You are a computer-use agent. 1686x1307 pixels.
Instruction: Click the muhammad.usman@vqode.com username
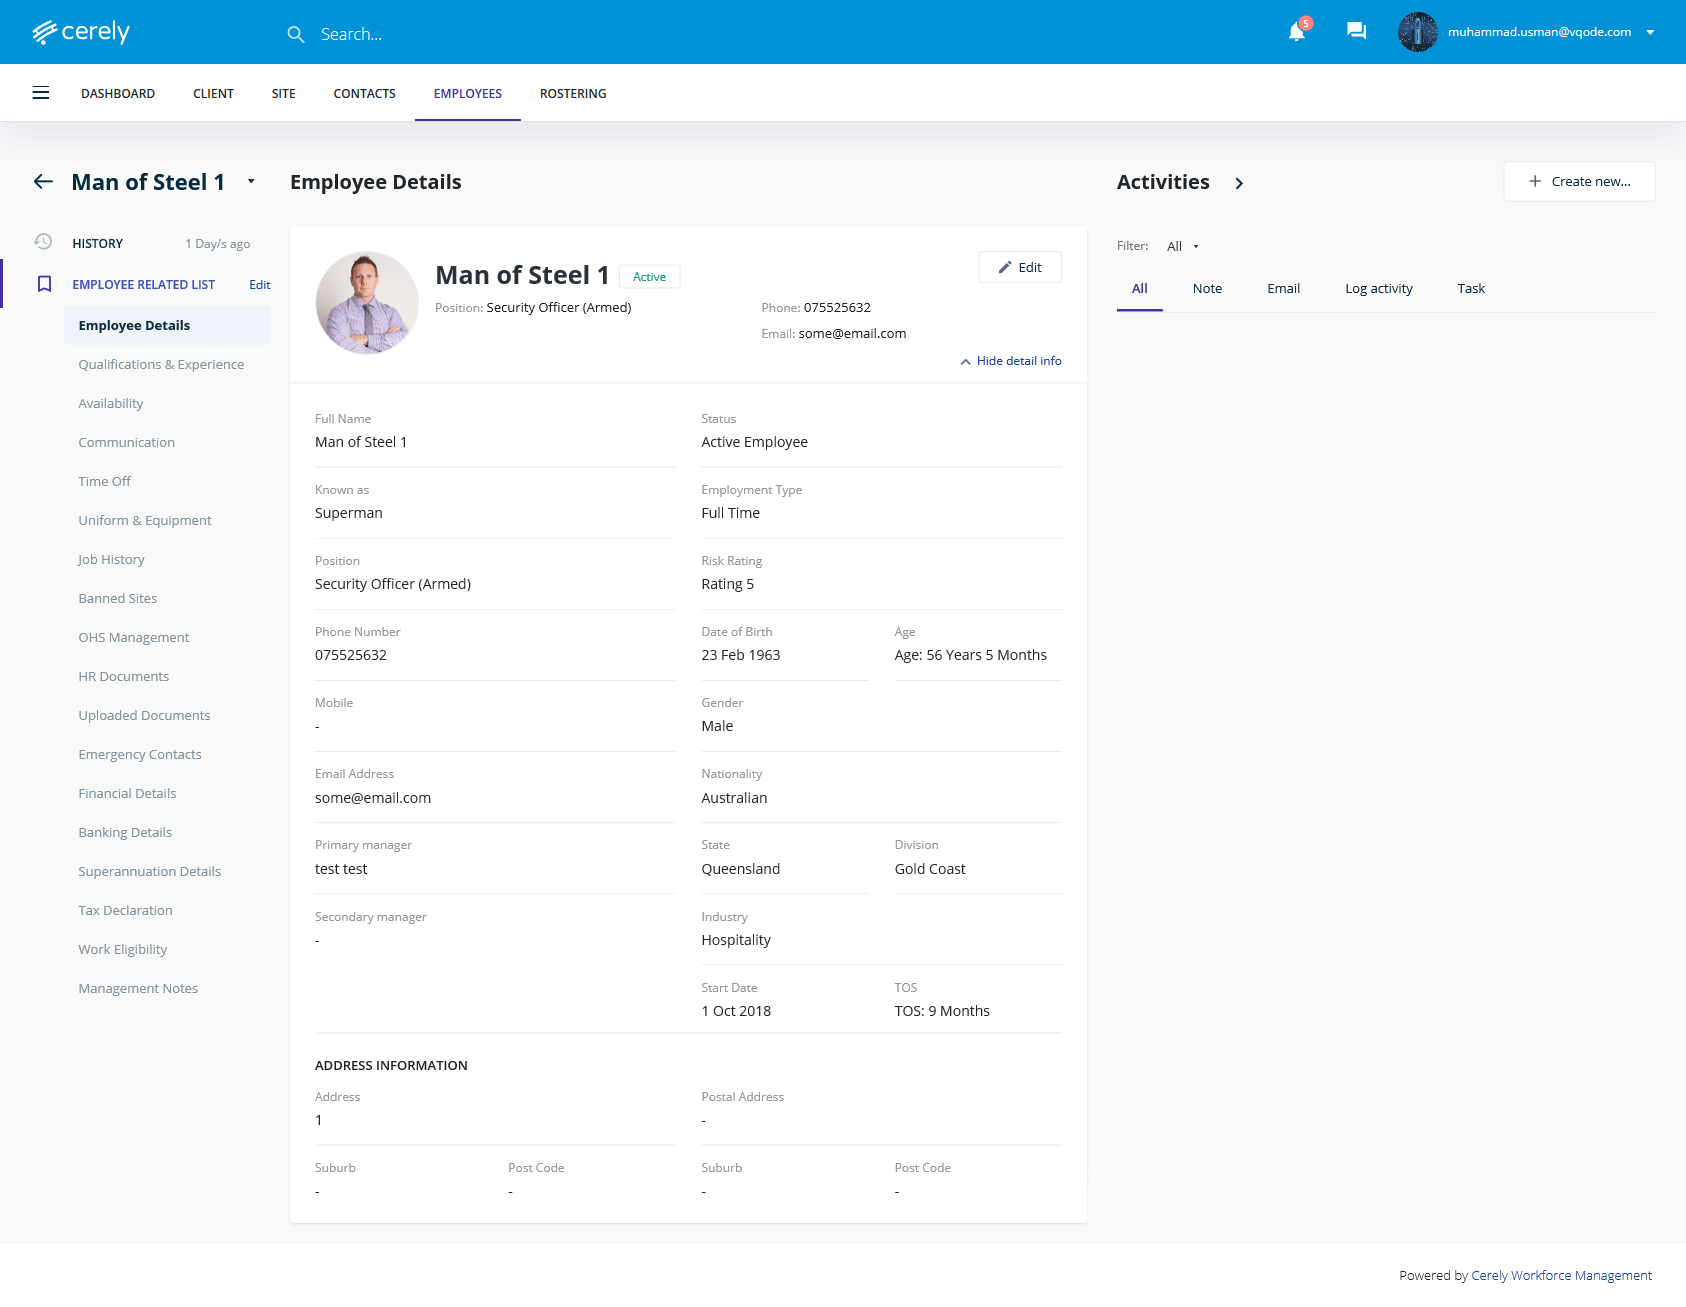(1539, 32)
